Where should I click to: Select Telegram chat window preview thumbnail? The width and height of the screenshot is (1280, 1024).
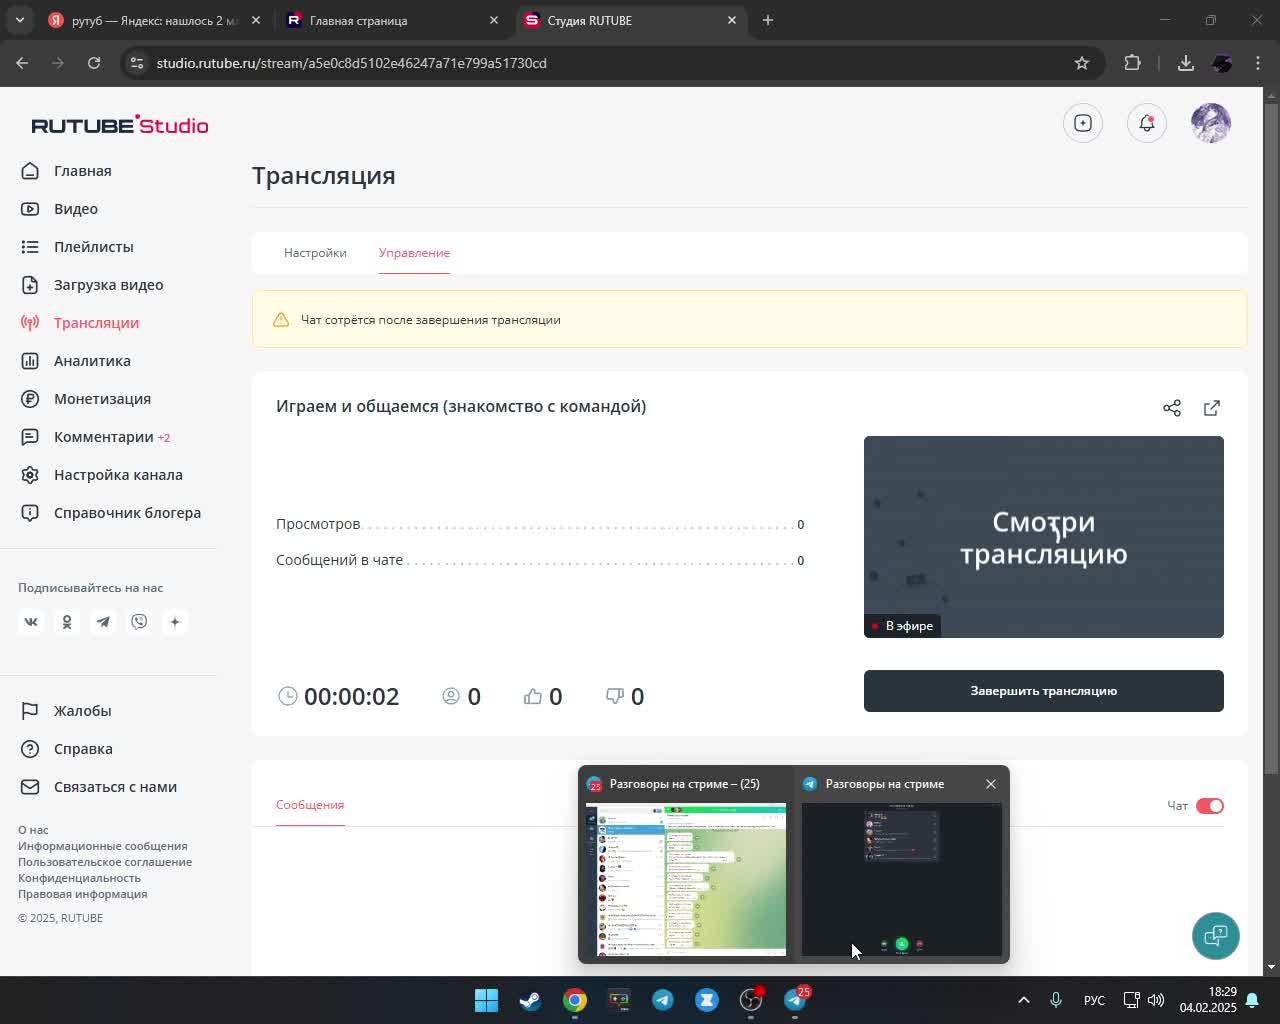tap(686, 880)
